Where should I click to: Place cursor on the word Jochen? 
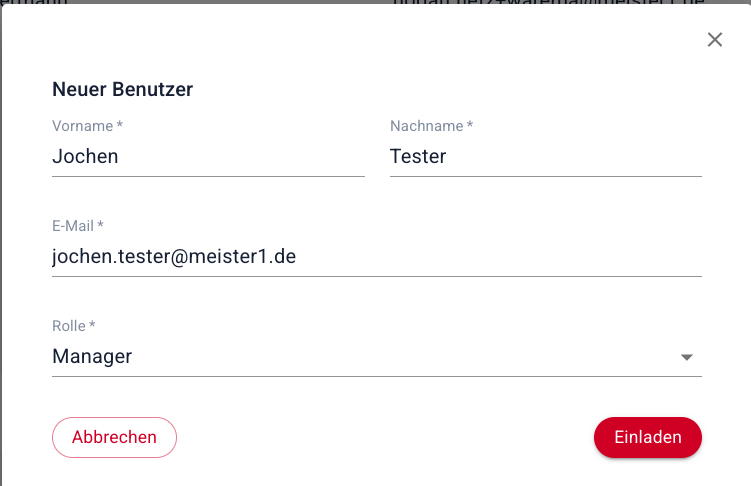pyautogui.click(x=85, y=156)
